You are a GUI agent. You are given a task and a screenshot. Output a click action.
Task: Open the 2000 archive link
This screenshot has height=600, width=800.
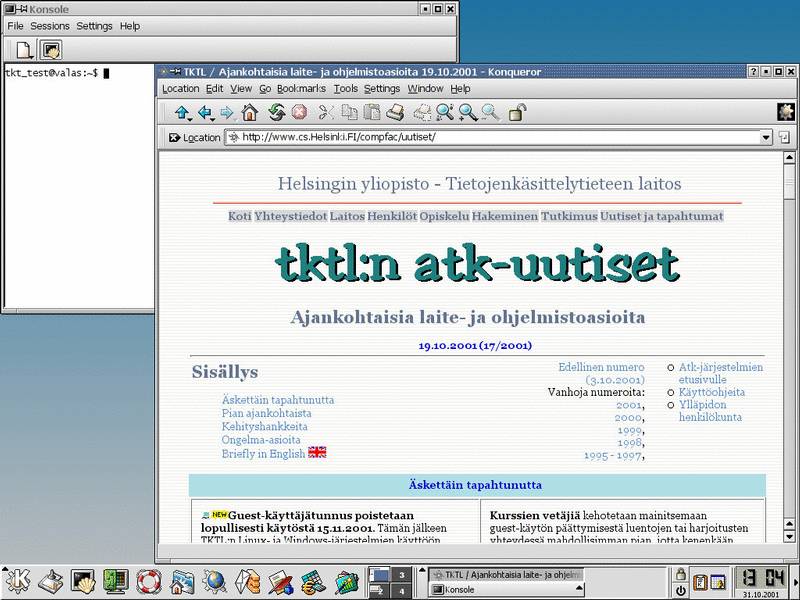pyautogui.click(x=628, y=418)
